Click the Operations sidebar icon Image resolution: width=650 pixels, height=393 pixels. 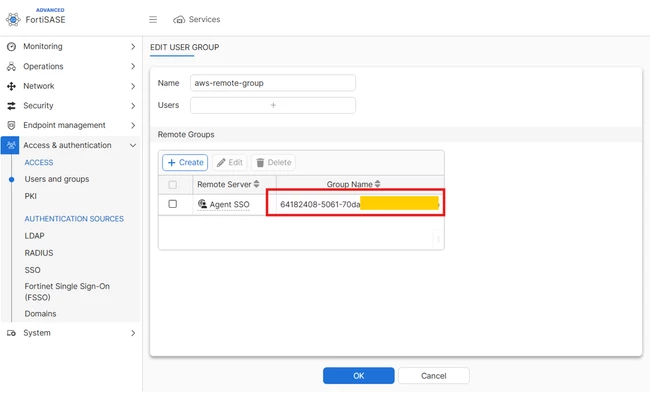(12, 66)
